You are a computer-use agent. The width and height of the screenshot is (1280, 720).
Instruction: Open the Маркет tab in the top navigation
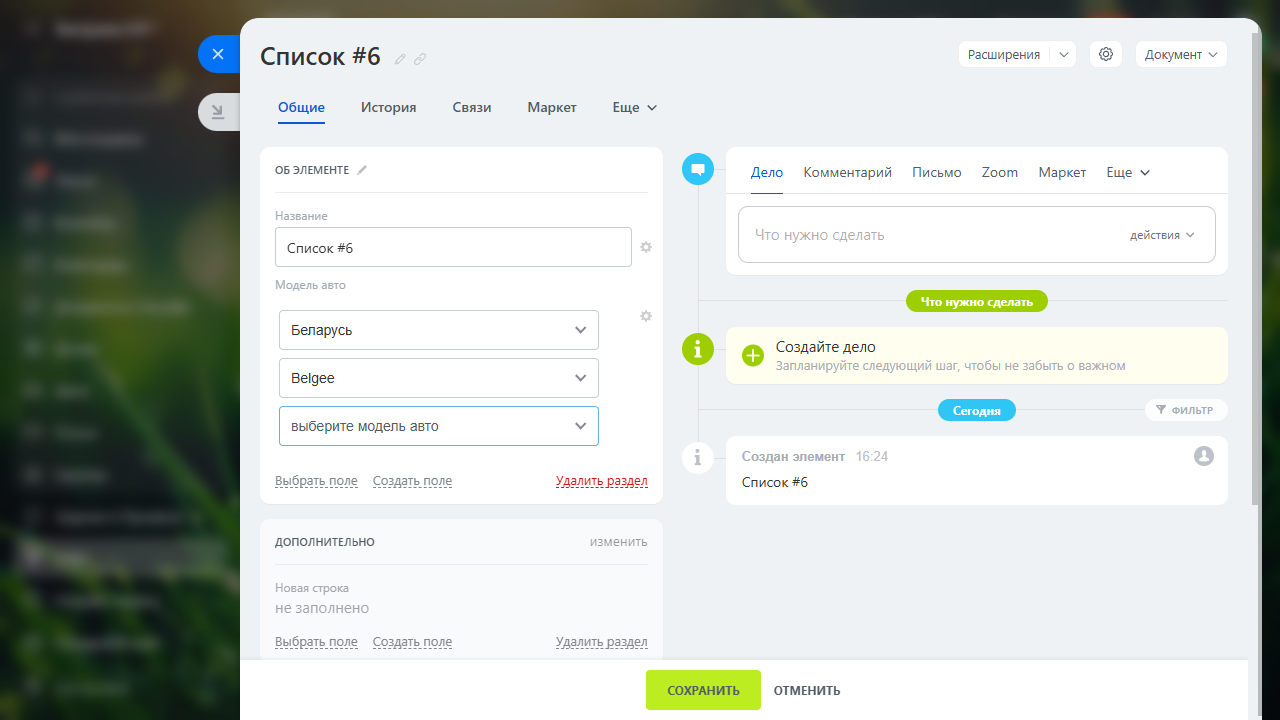(x=552, y=107)
